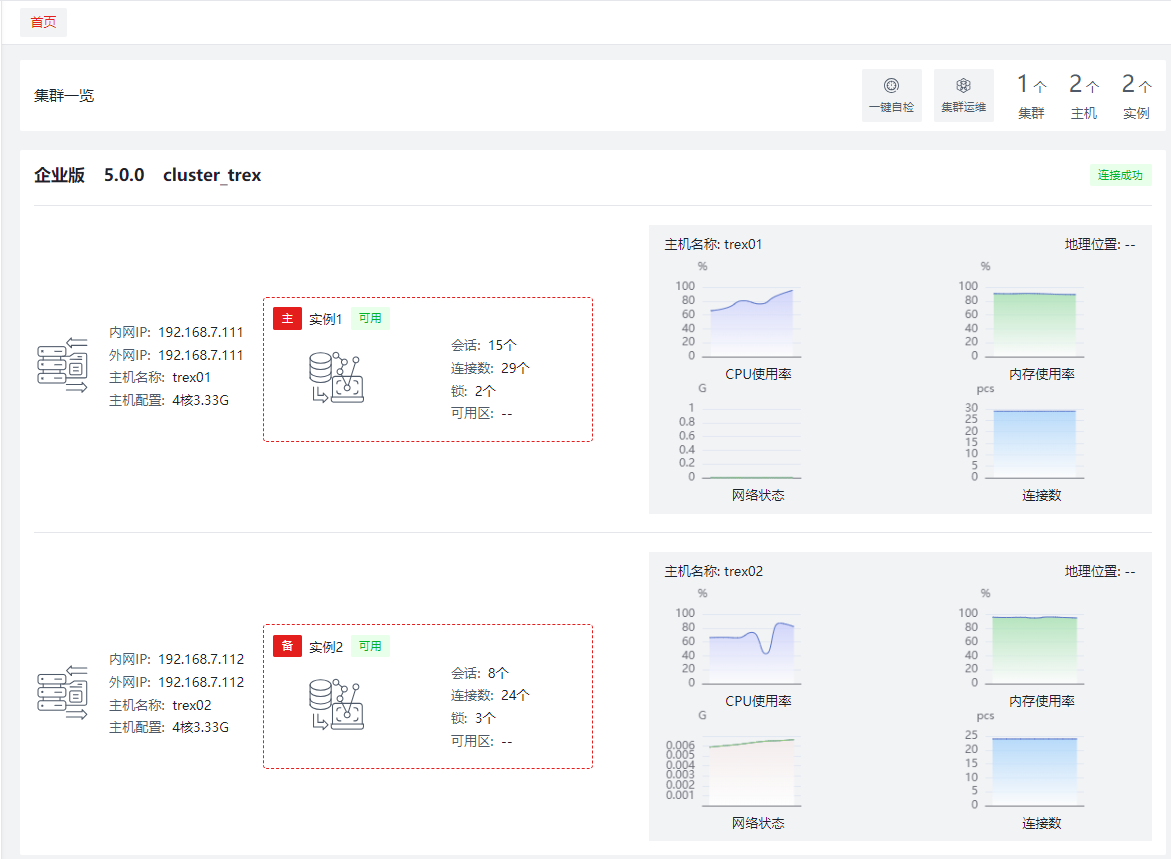Click the 主机名称: trex01 line beside the server icon
The height and width of the screenshot is (859, 1171).
pos(160,378)
